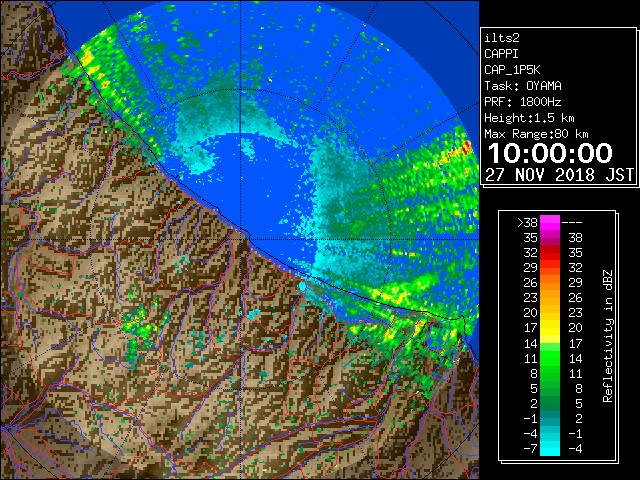Pick the bright green 11 to 14 band
Viewport: 640px width, 480px height.
coord(550,358)
